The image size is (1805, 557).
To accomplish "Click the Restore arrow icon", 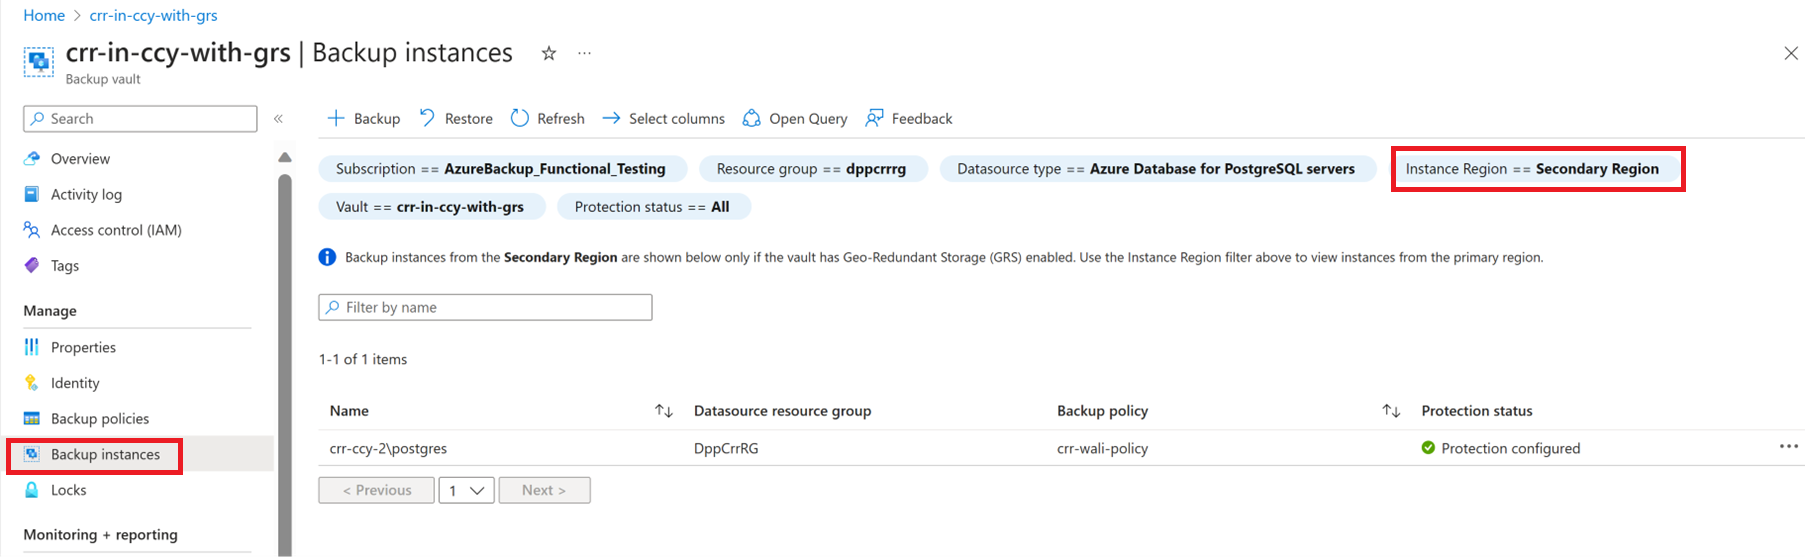I will pos(427,118).
